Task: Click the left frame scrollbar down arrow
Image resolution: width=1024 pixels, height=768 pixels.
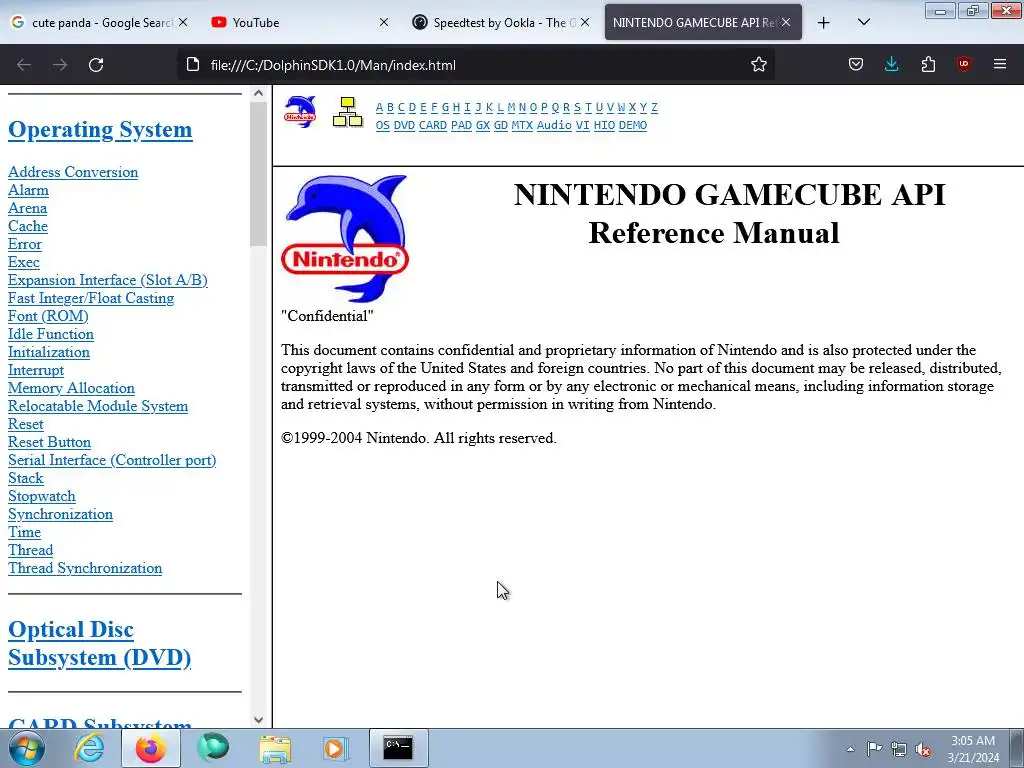Action: click(x=258, y=720)
